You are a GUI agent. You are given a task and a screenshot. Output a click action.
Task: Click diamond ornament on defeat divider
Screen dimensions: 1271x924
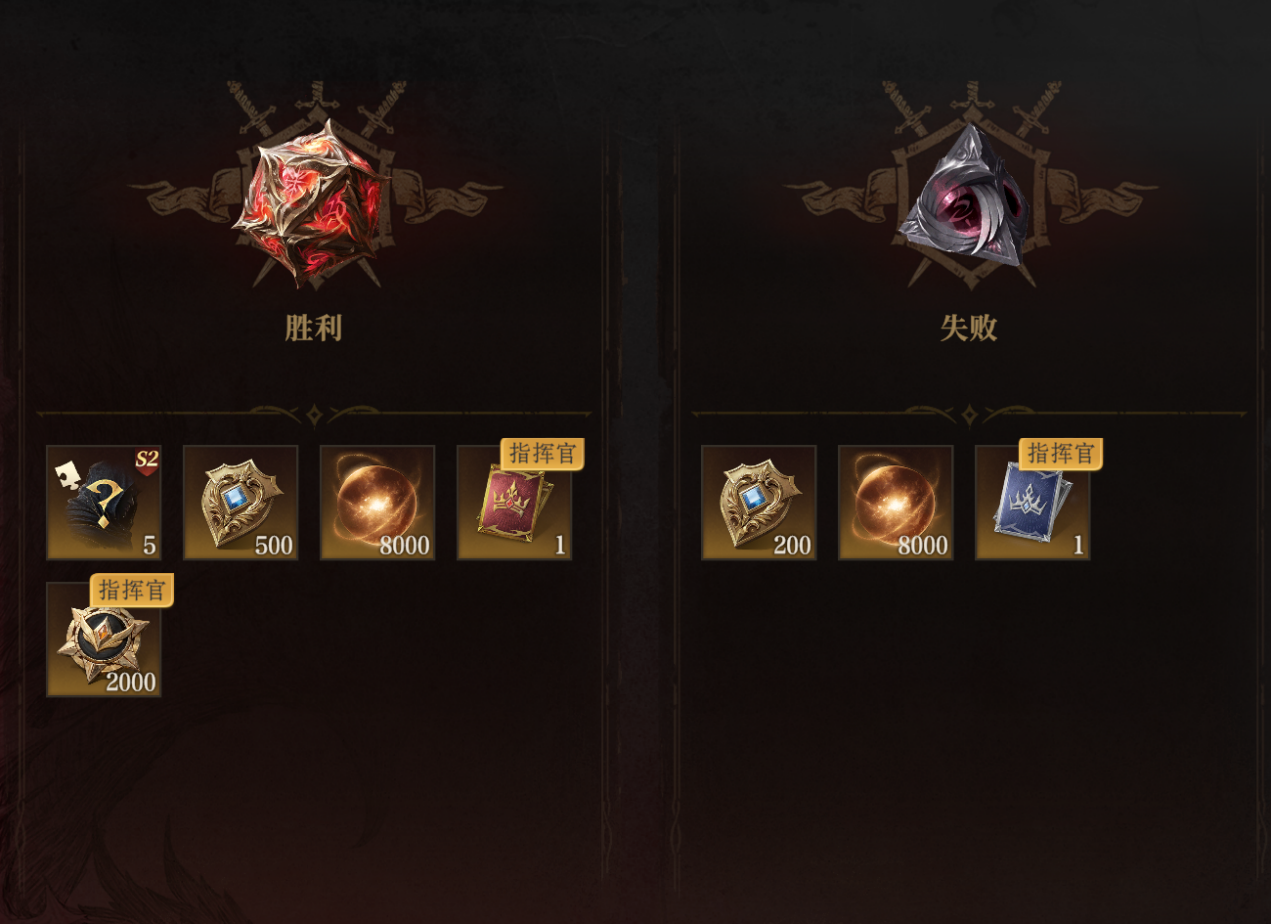969,414
